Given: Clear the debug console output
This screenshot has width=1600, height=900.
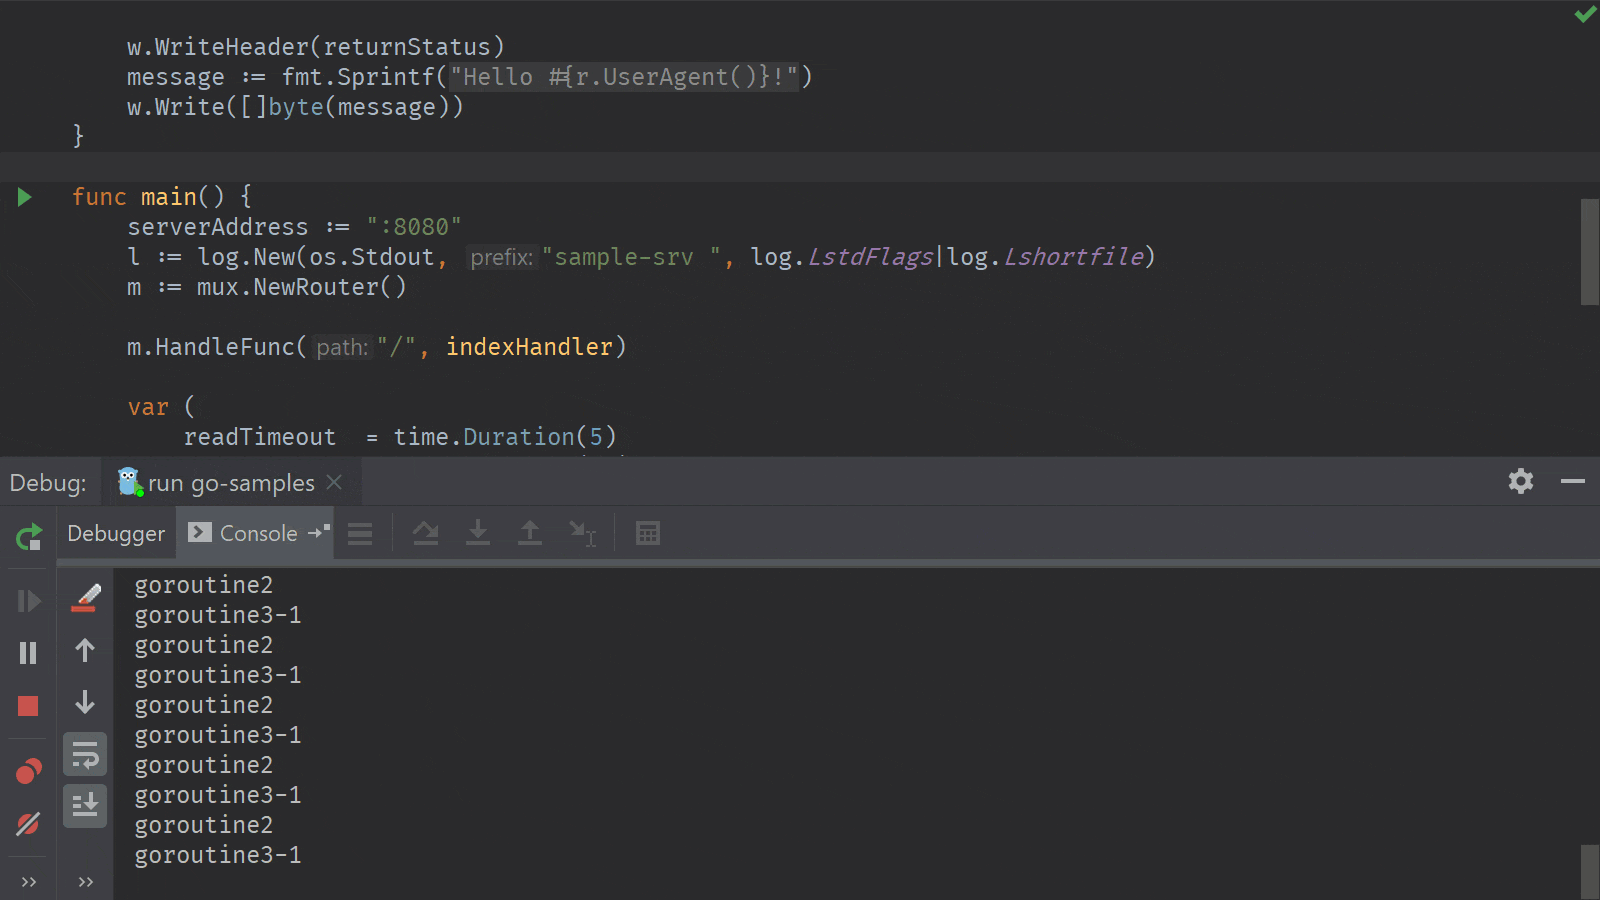Looking at the screenshot, I should 85,597.
